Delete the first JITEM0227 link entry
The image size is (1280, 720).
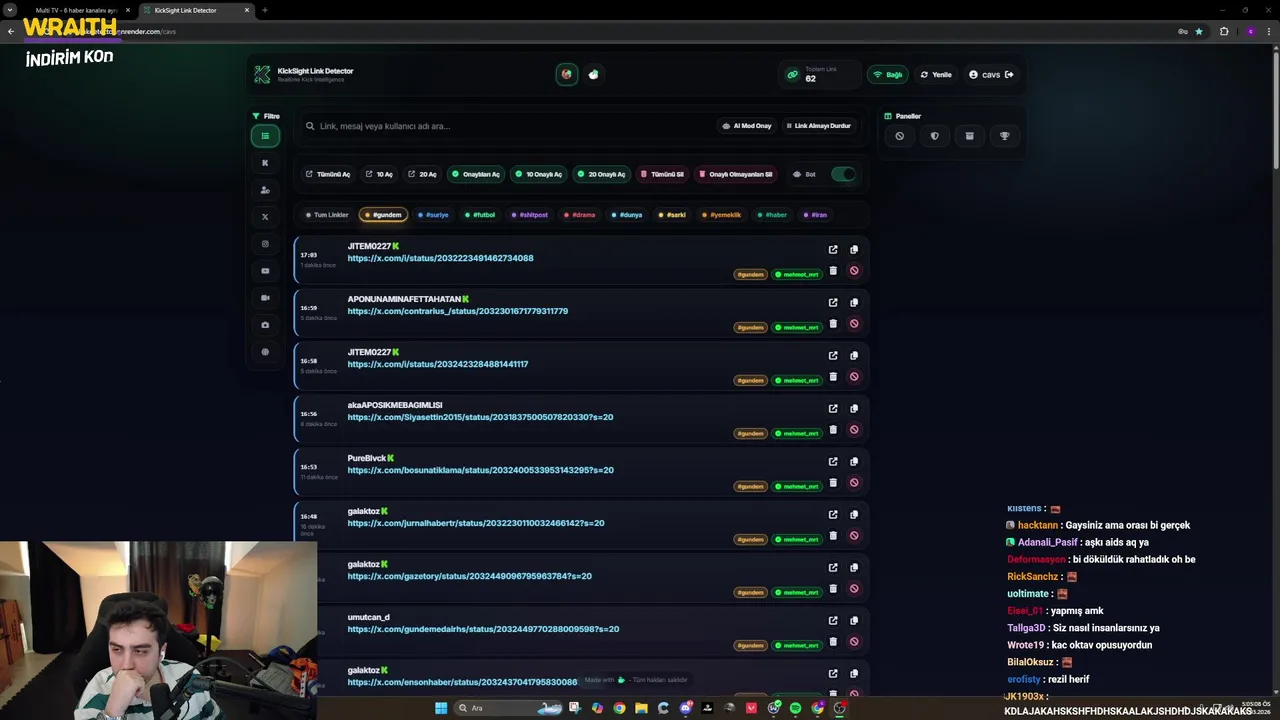(833, 270)
